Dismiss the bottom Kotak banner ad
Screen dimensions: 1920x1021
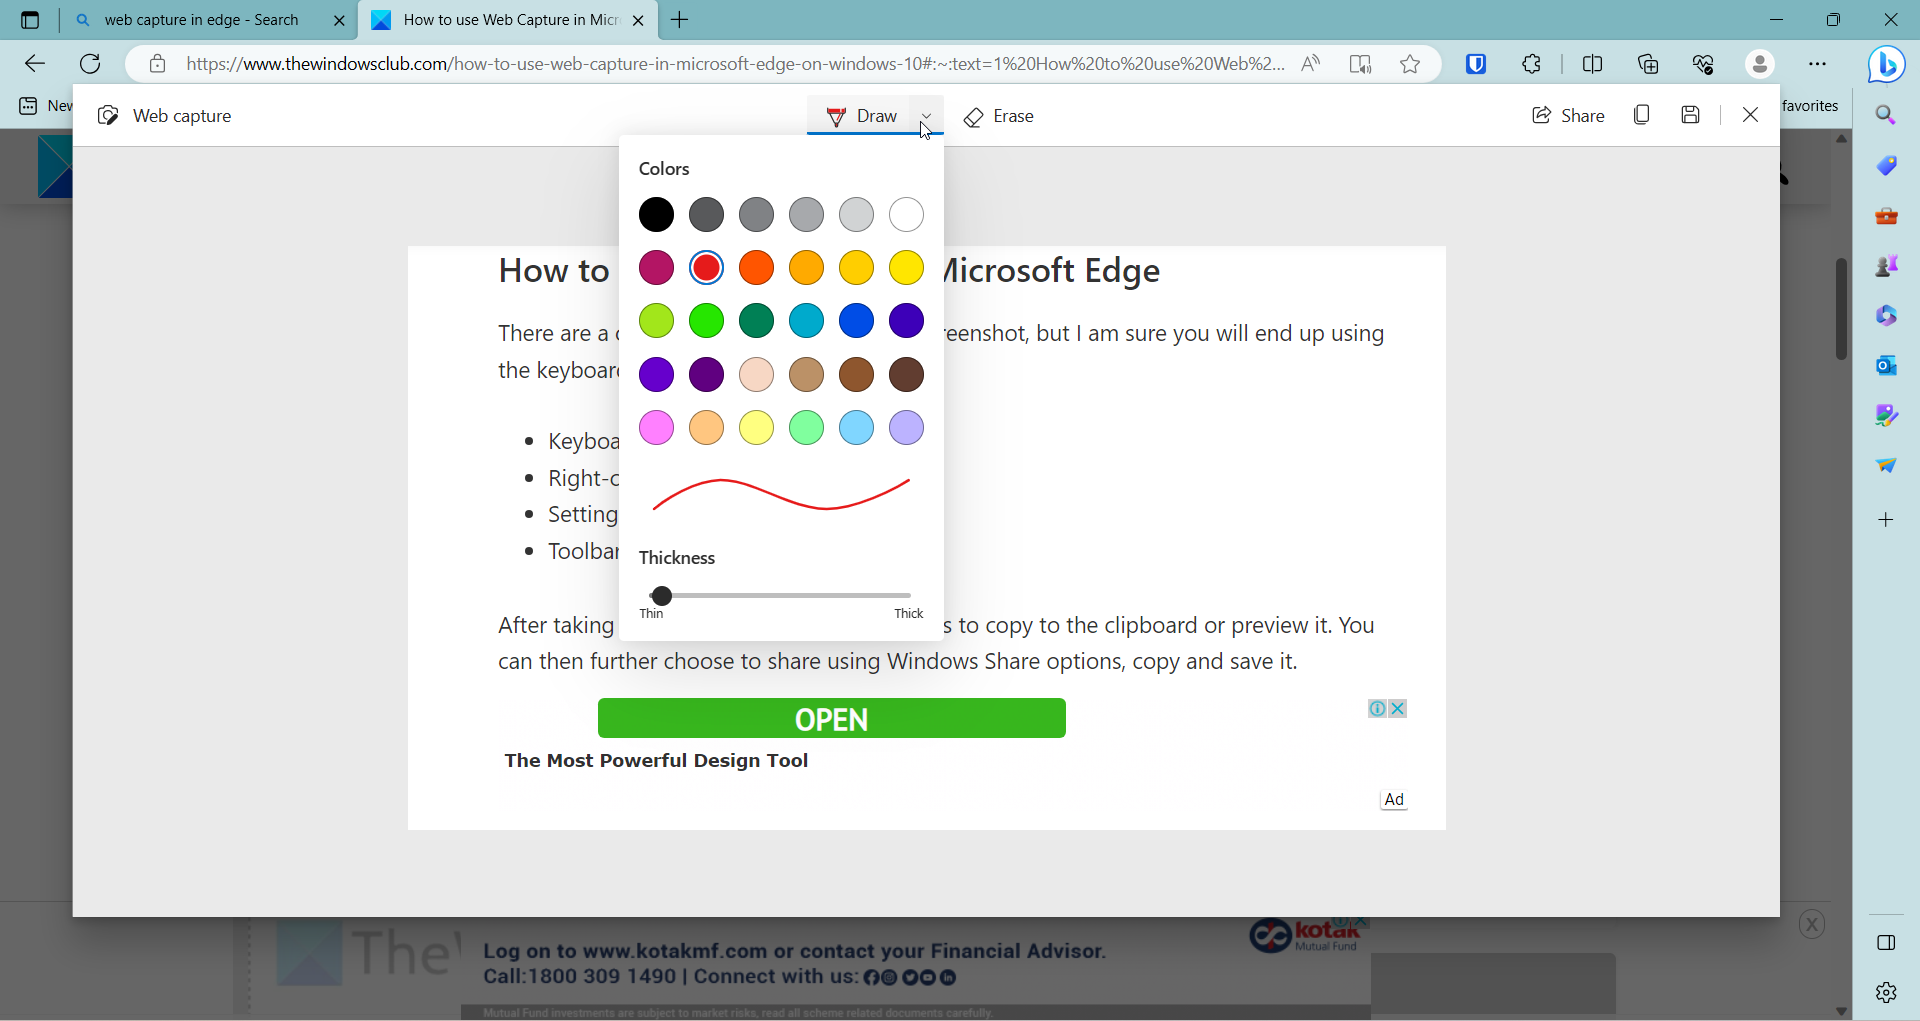pyautogui.click(x=1812, y=924)
